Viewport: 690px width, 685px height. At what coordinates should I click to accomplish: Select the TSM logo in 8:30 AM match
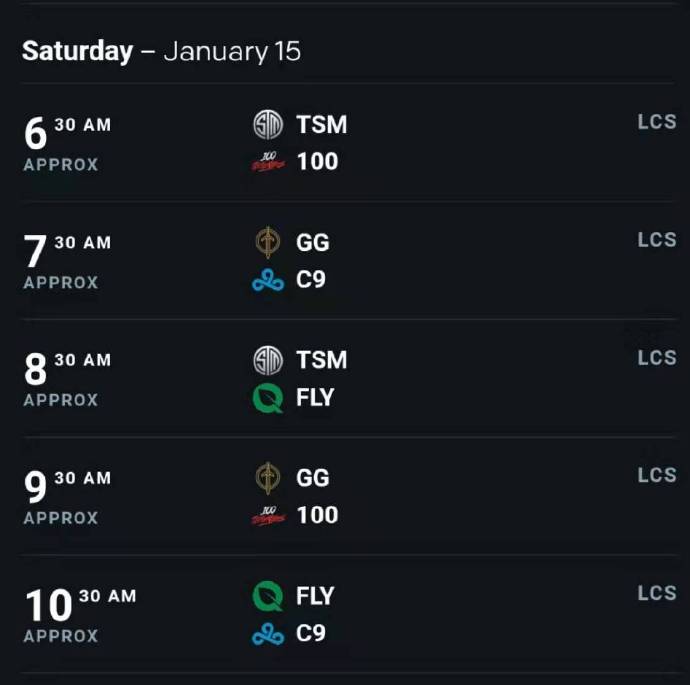pos(268,360)
